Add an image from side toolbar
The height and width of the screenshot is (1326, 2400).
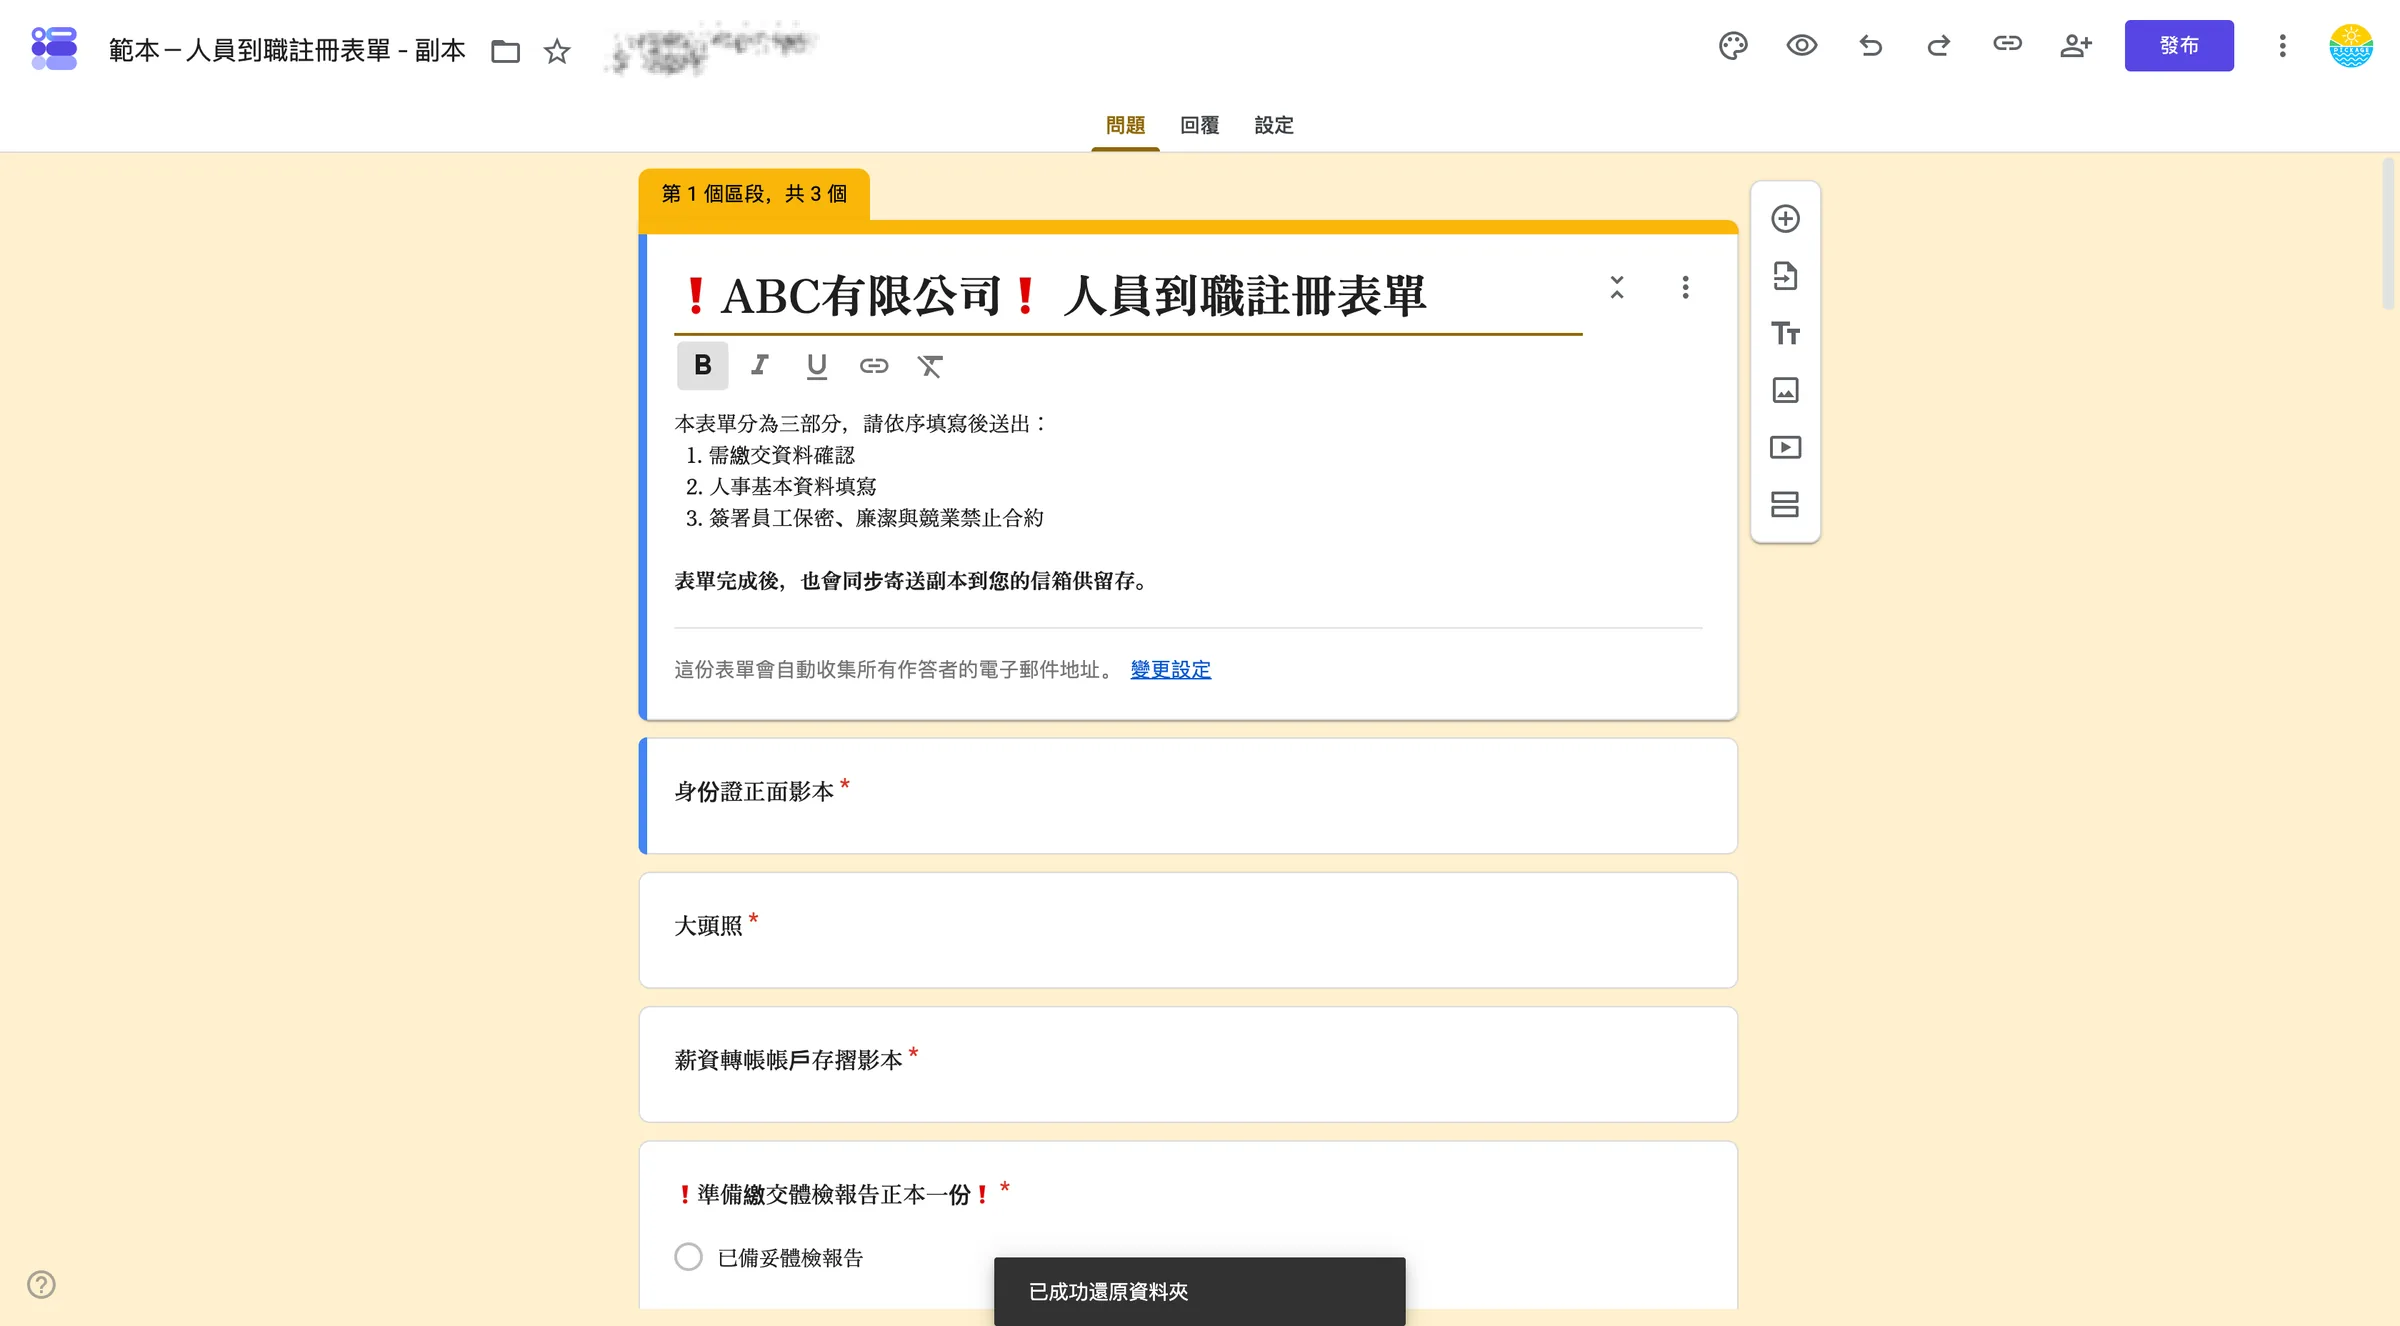click(1785, 390)
